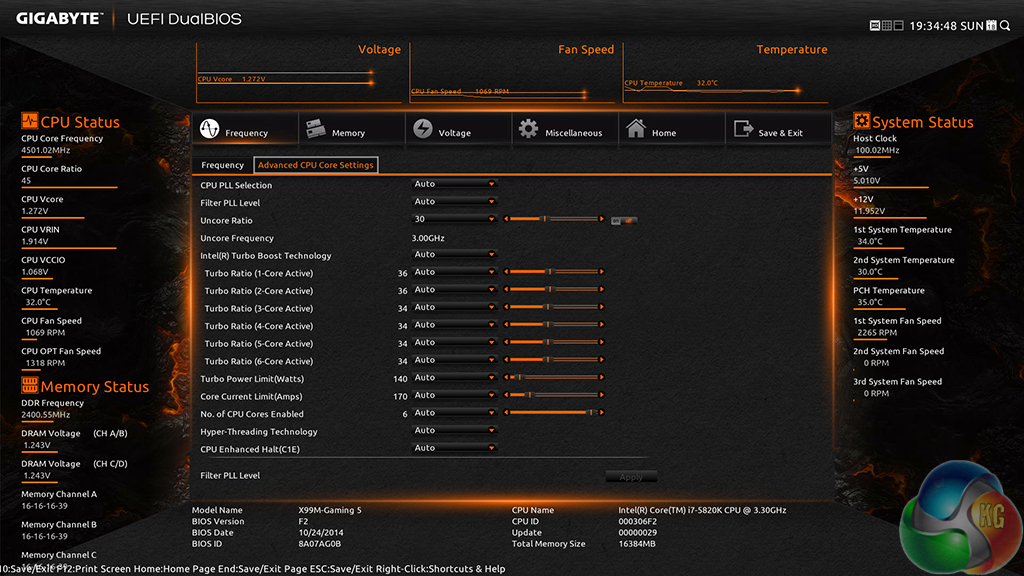The width and height of the screenshot is (1024, 576).
Task: Open CPU Enhanced Halt (C1E) dropdown
Action: (454, 448)
